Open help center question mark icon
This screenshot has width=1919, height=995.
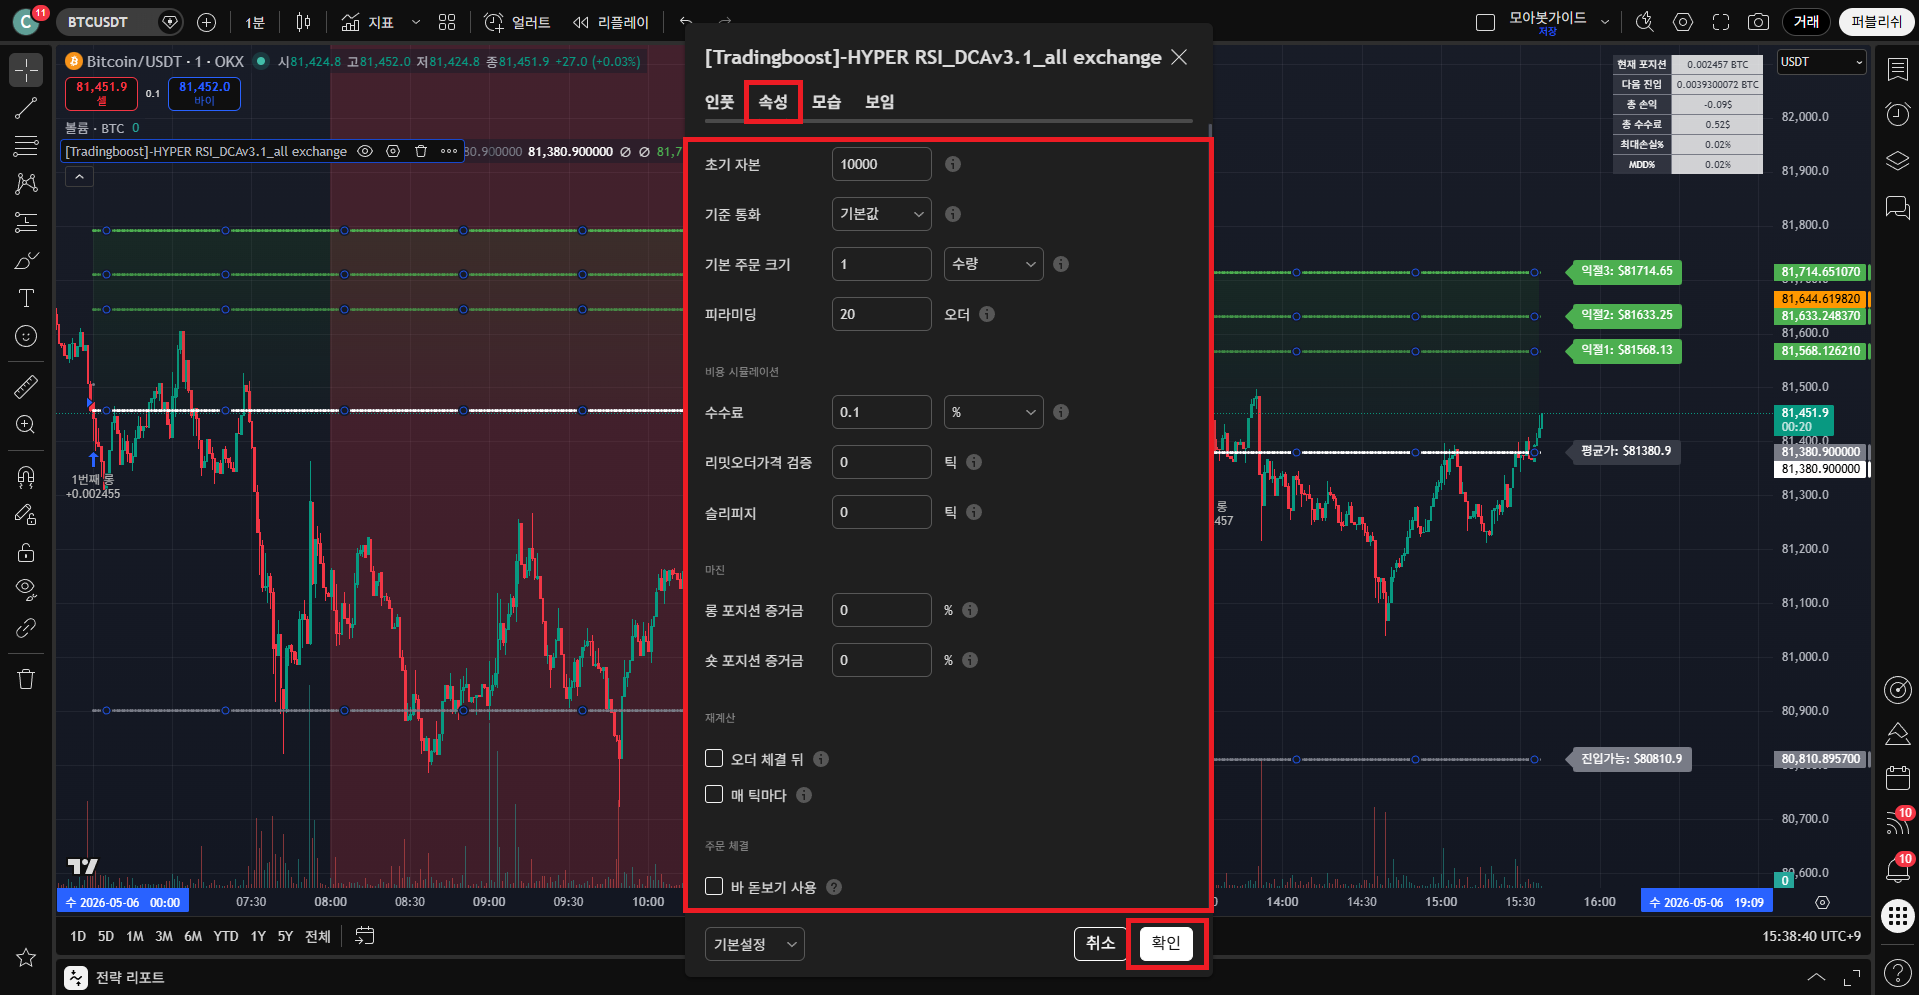tap(1897, 971)
